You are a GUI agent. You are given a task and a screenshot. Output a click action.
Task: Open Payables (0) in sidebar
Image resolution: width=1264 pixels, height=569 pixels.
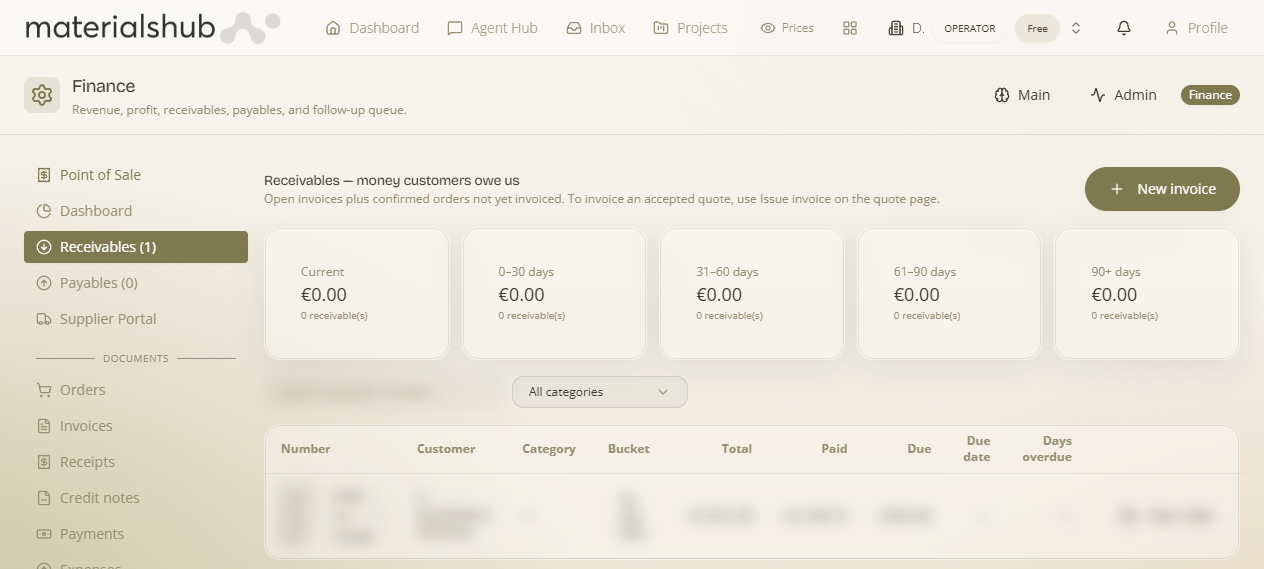tap(136, 283)
